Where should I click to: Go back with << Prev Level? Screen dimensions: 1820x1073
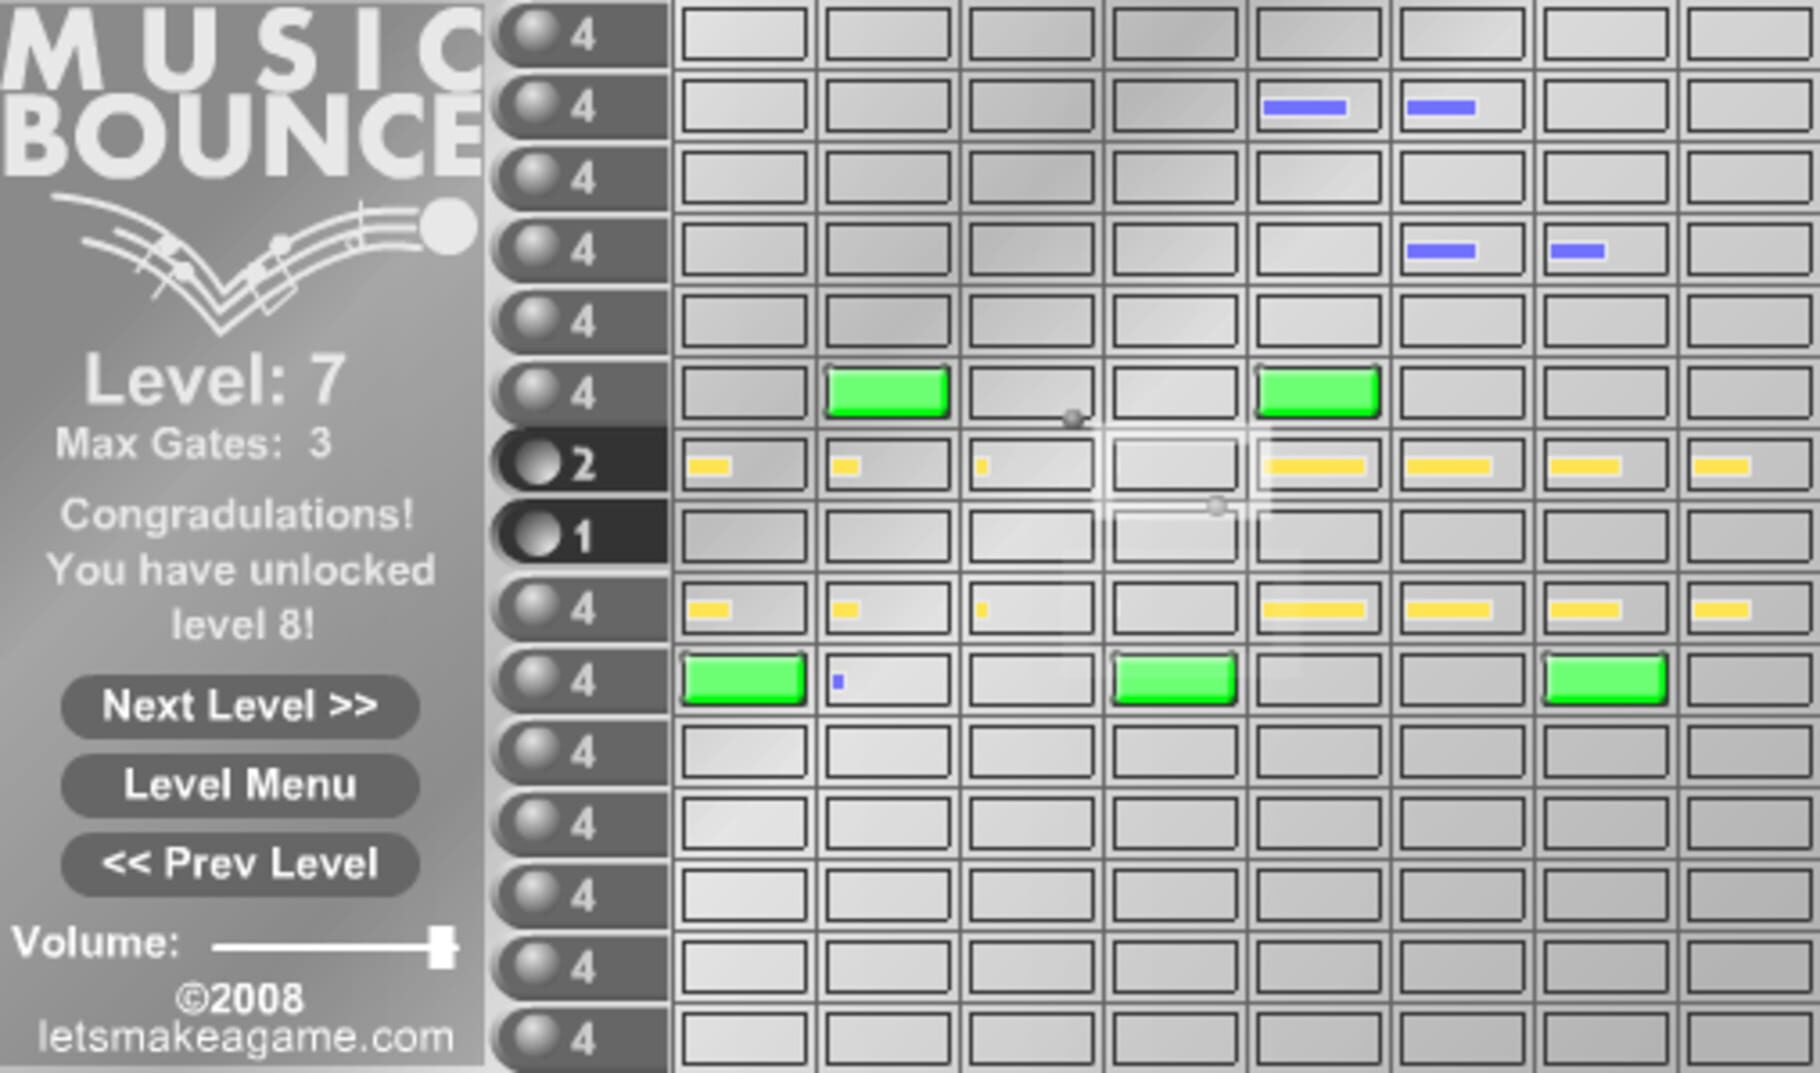[x=240, y=864]
